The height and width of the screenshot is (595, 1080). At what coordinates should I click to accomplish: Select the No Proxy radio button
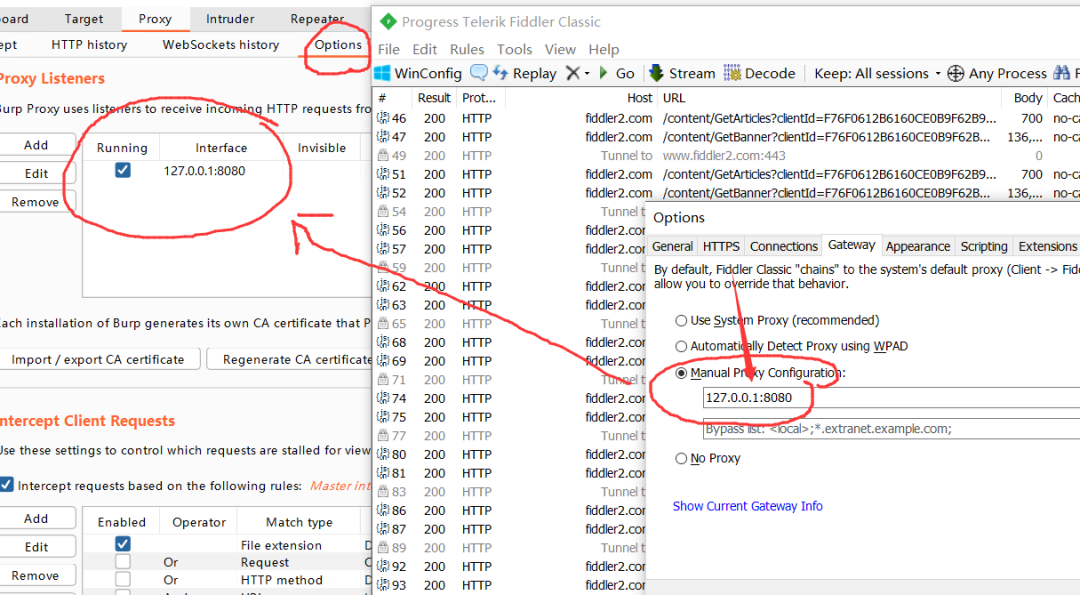pyautogui.click(x=681, y=458)
